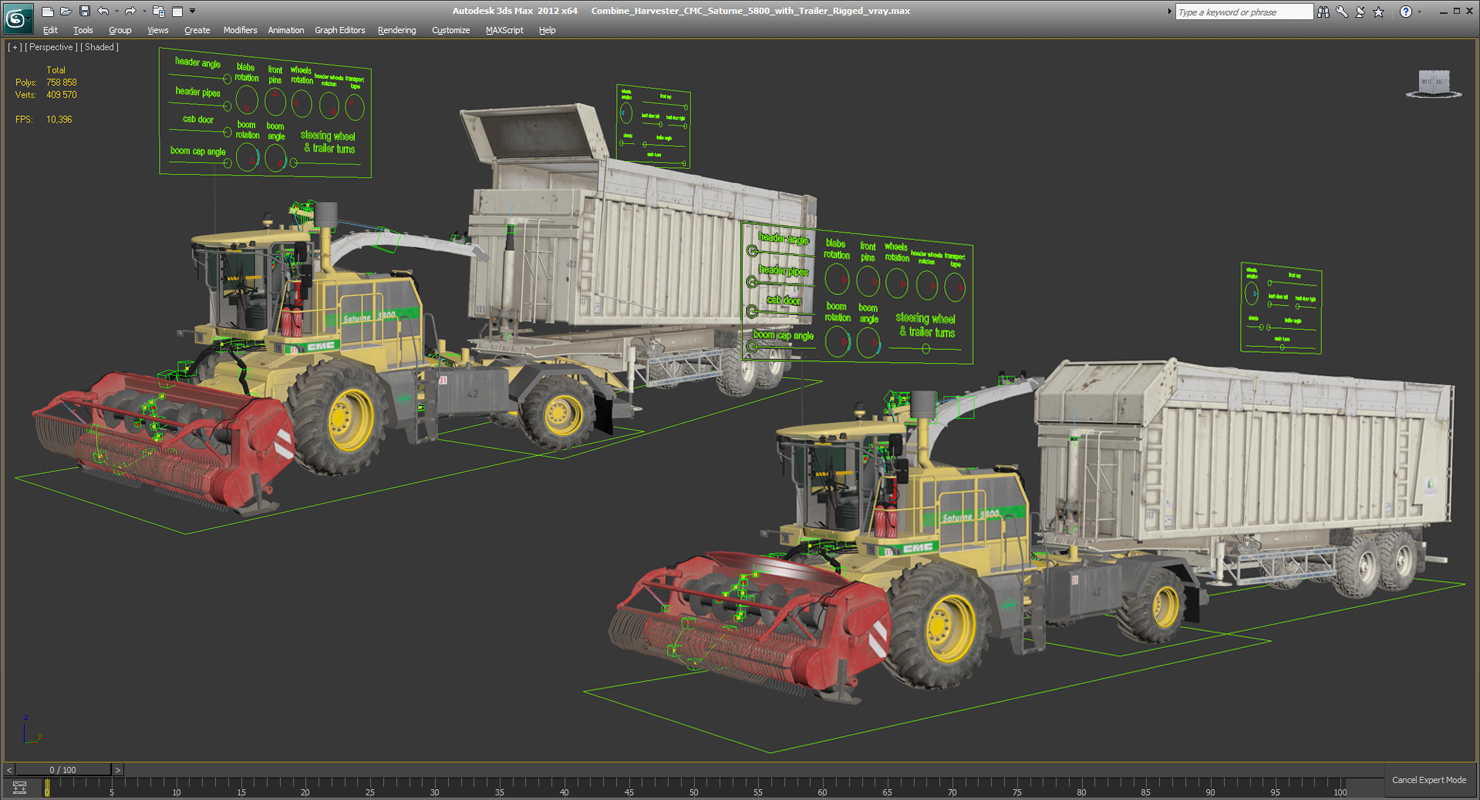Click the search keyword or phrase field
The image size is (1480, 800).
(1243, 12)
